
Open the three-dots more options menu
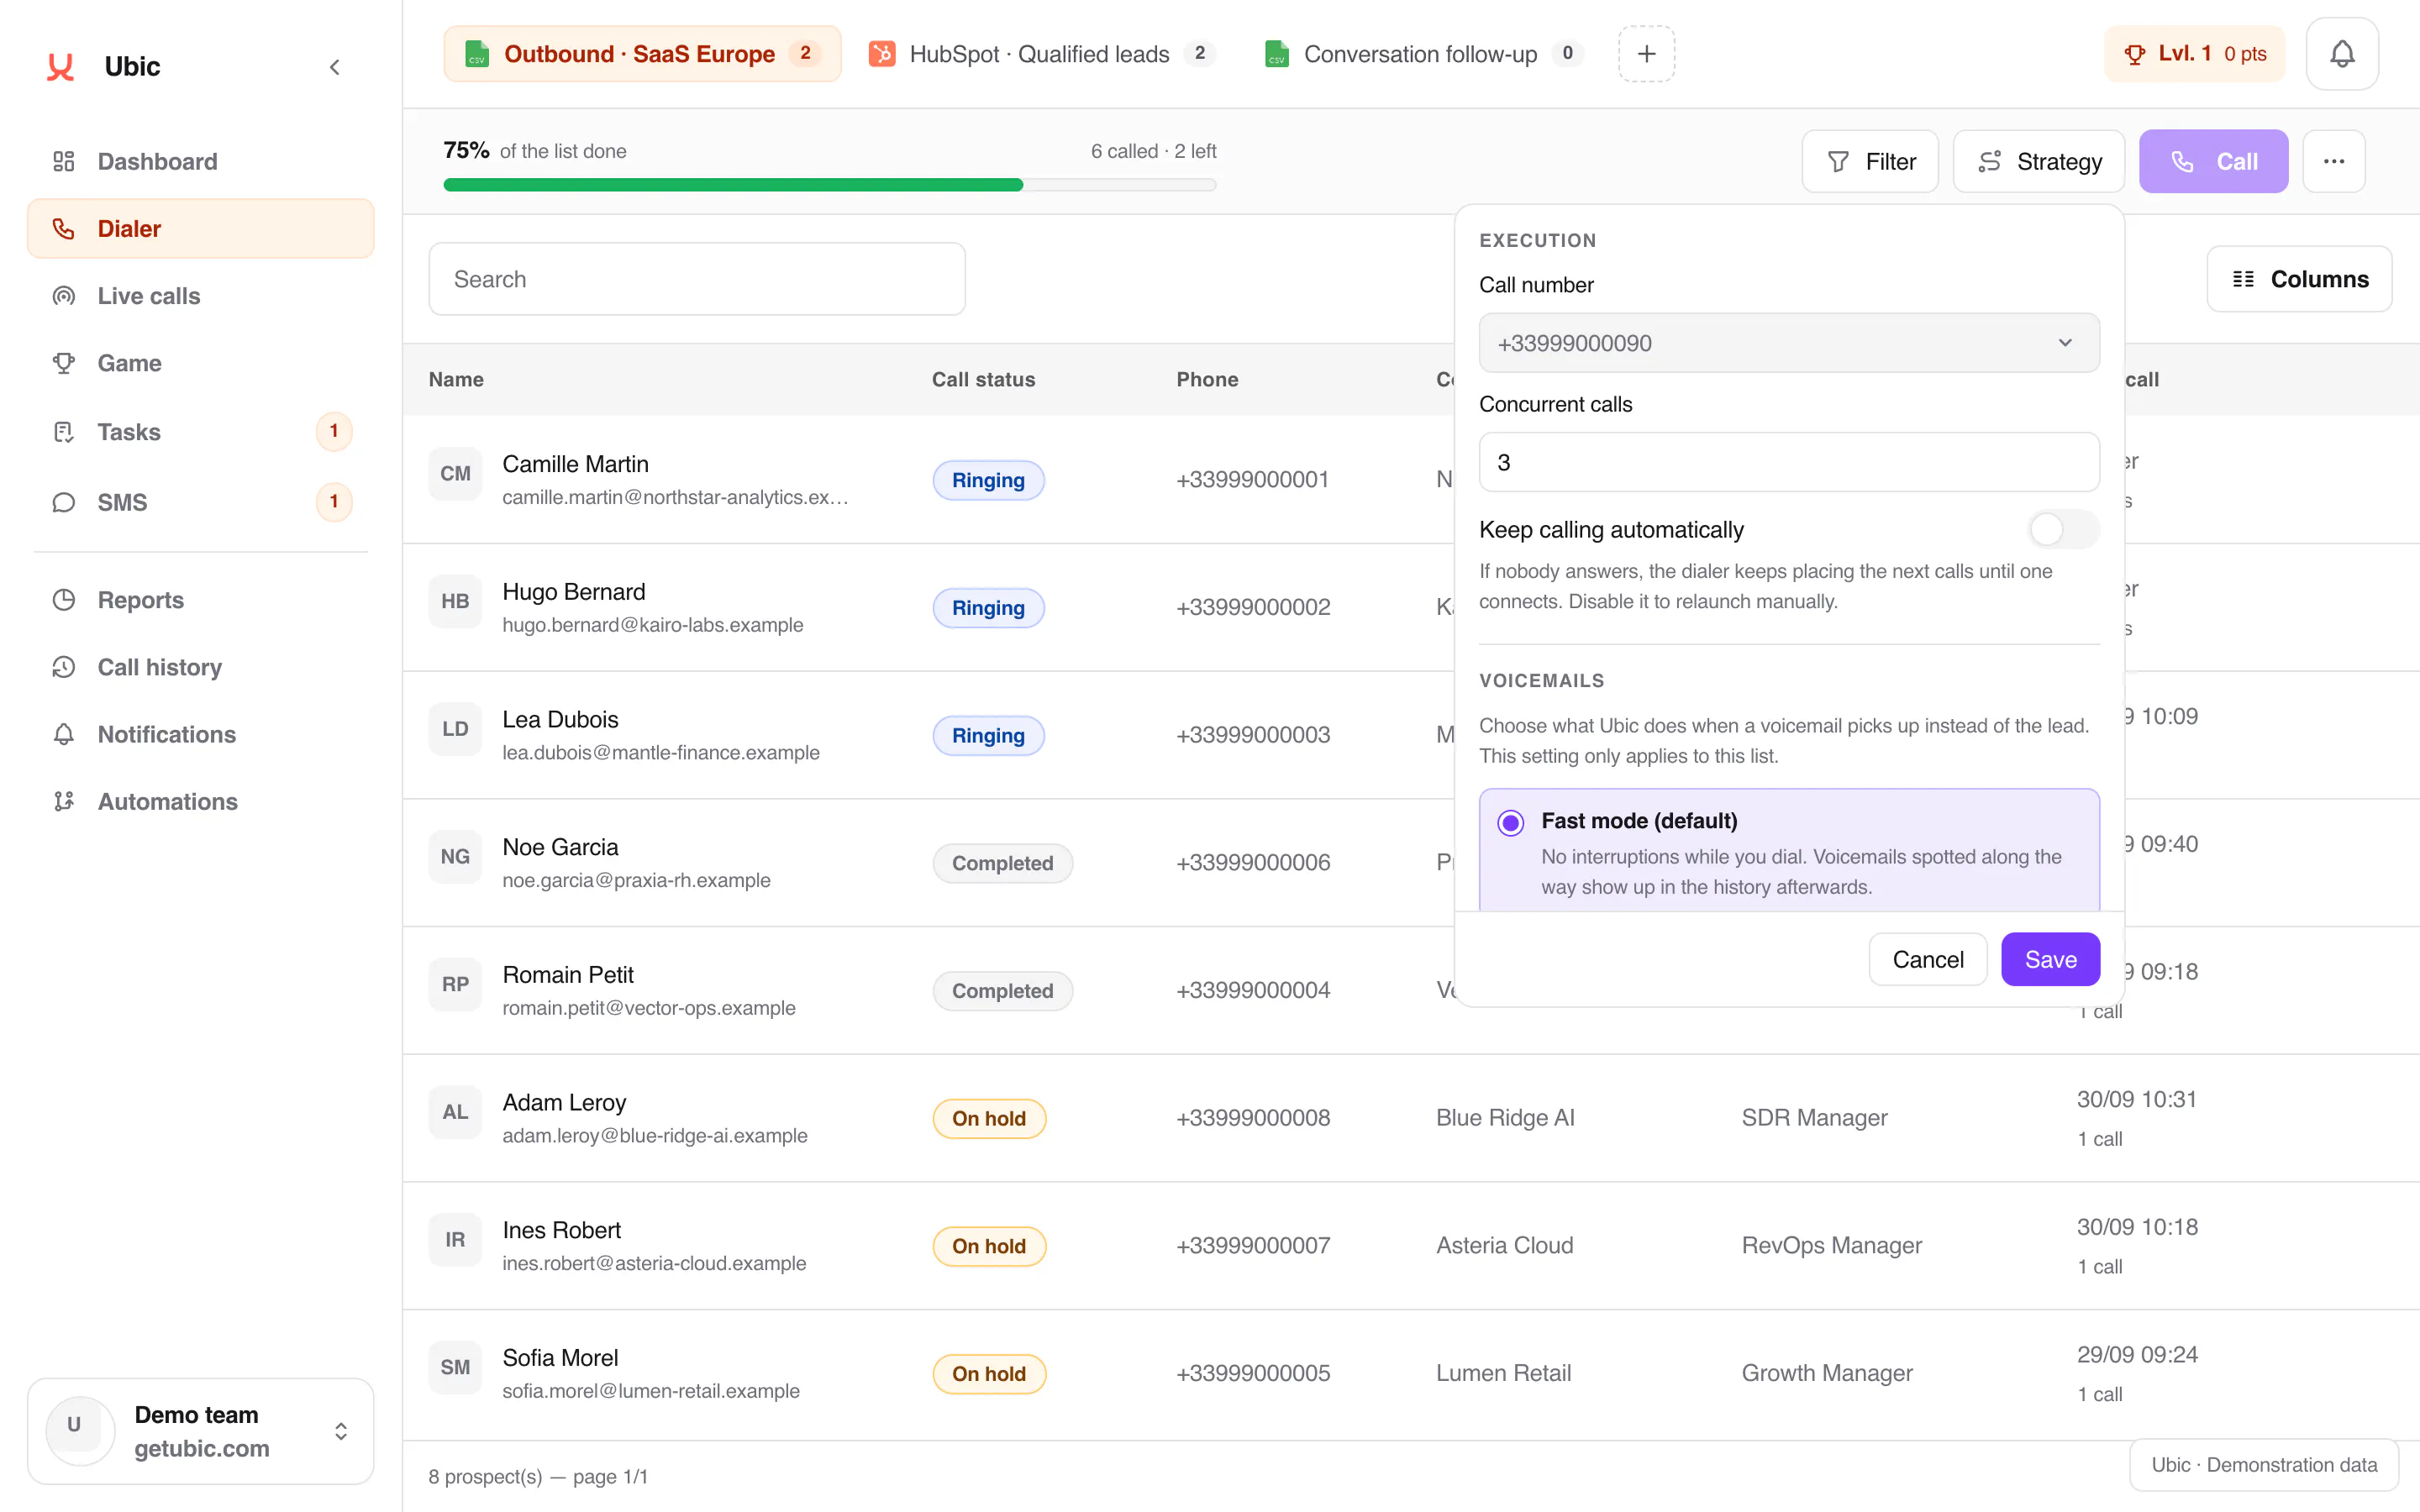(2334, 161)
